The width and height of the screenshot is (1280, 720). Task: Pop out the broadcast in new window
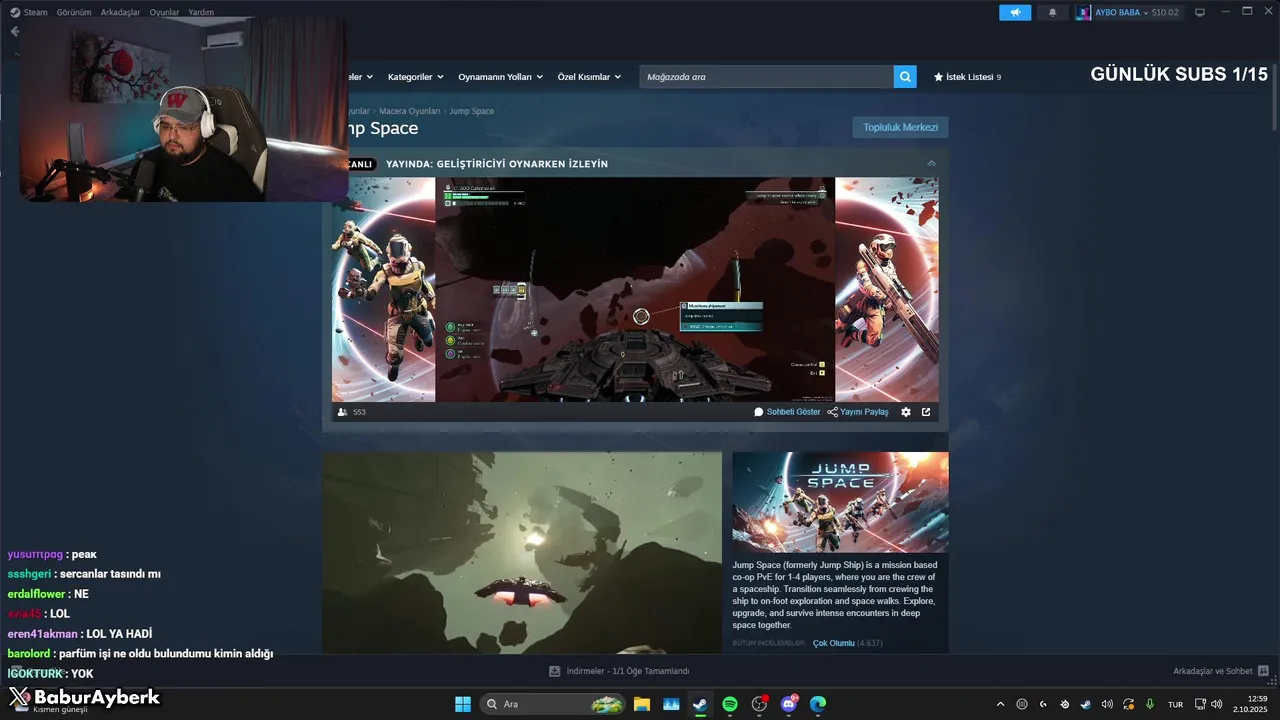(x=926, y=412)
